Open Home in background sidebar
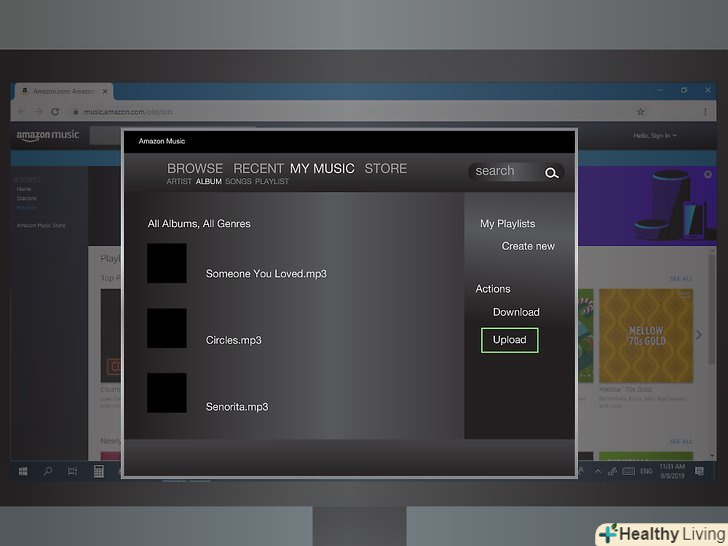728x546 pixels. (24, 189)
